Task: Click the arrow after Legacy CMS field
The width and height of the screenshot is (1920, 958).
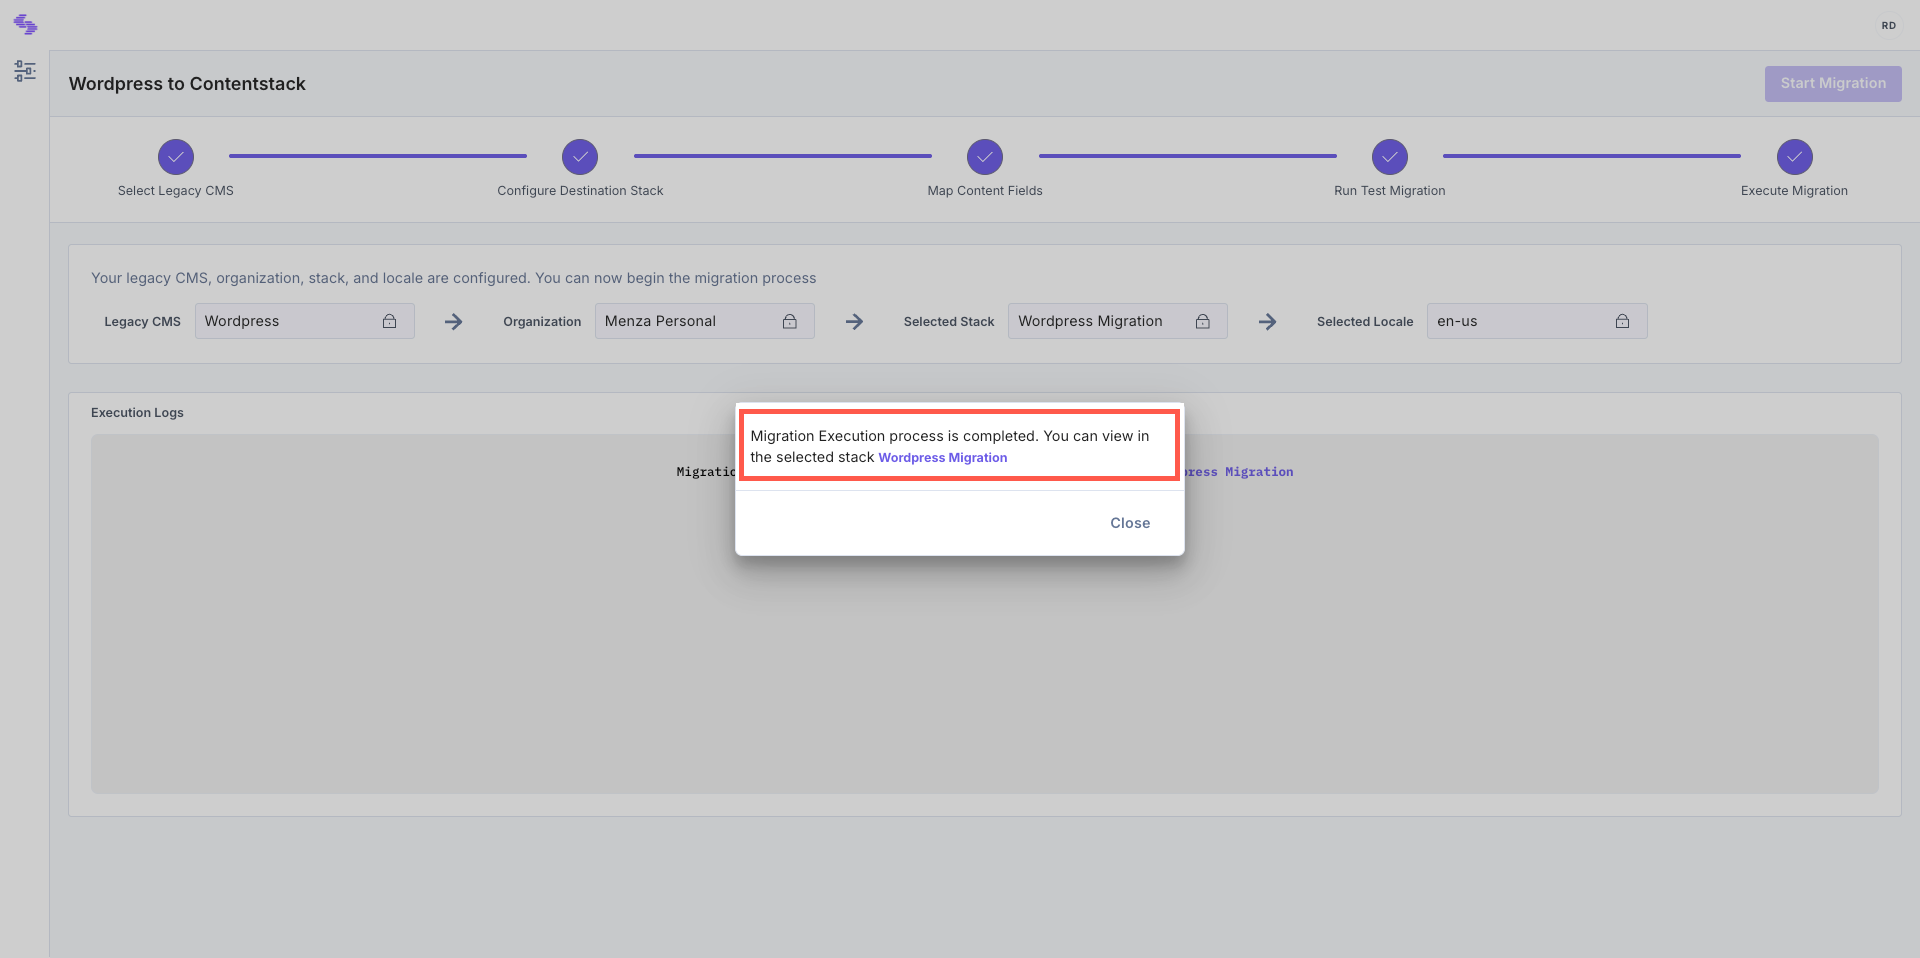Action: tap(453, 321)
